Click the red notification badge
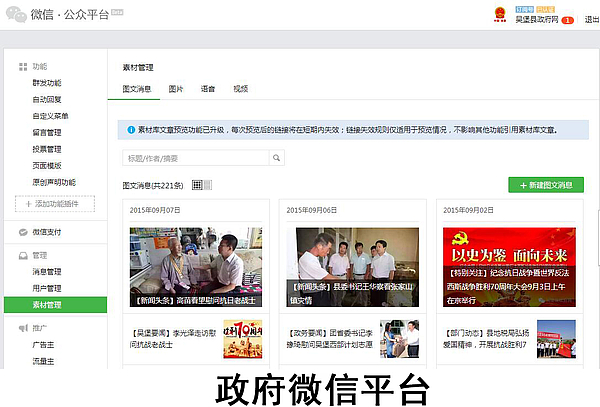The width and height of the screenshot is (600, 407). pos(567,20)
